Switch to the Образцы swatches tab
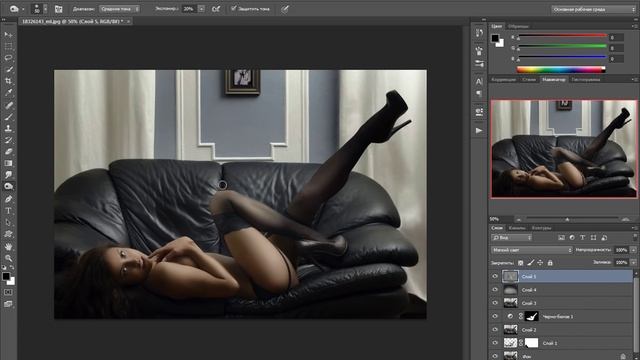 pyautogui.click(x=518, y=27)
